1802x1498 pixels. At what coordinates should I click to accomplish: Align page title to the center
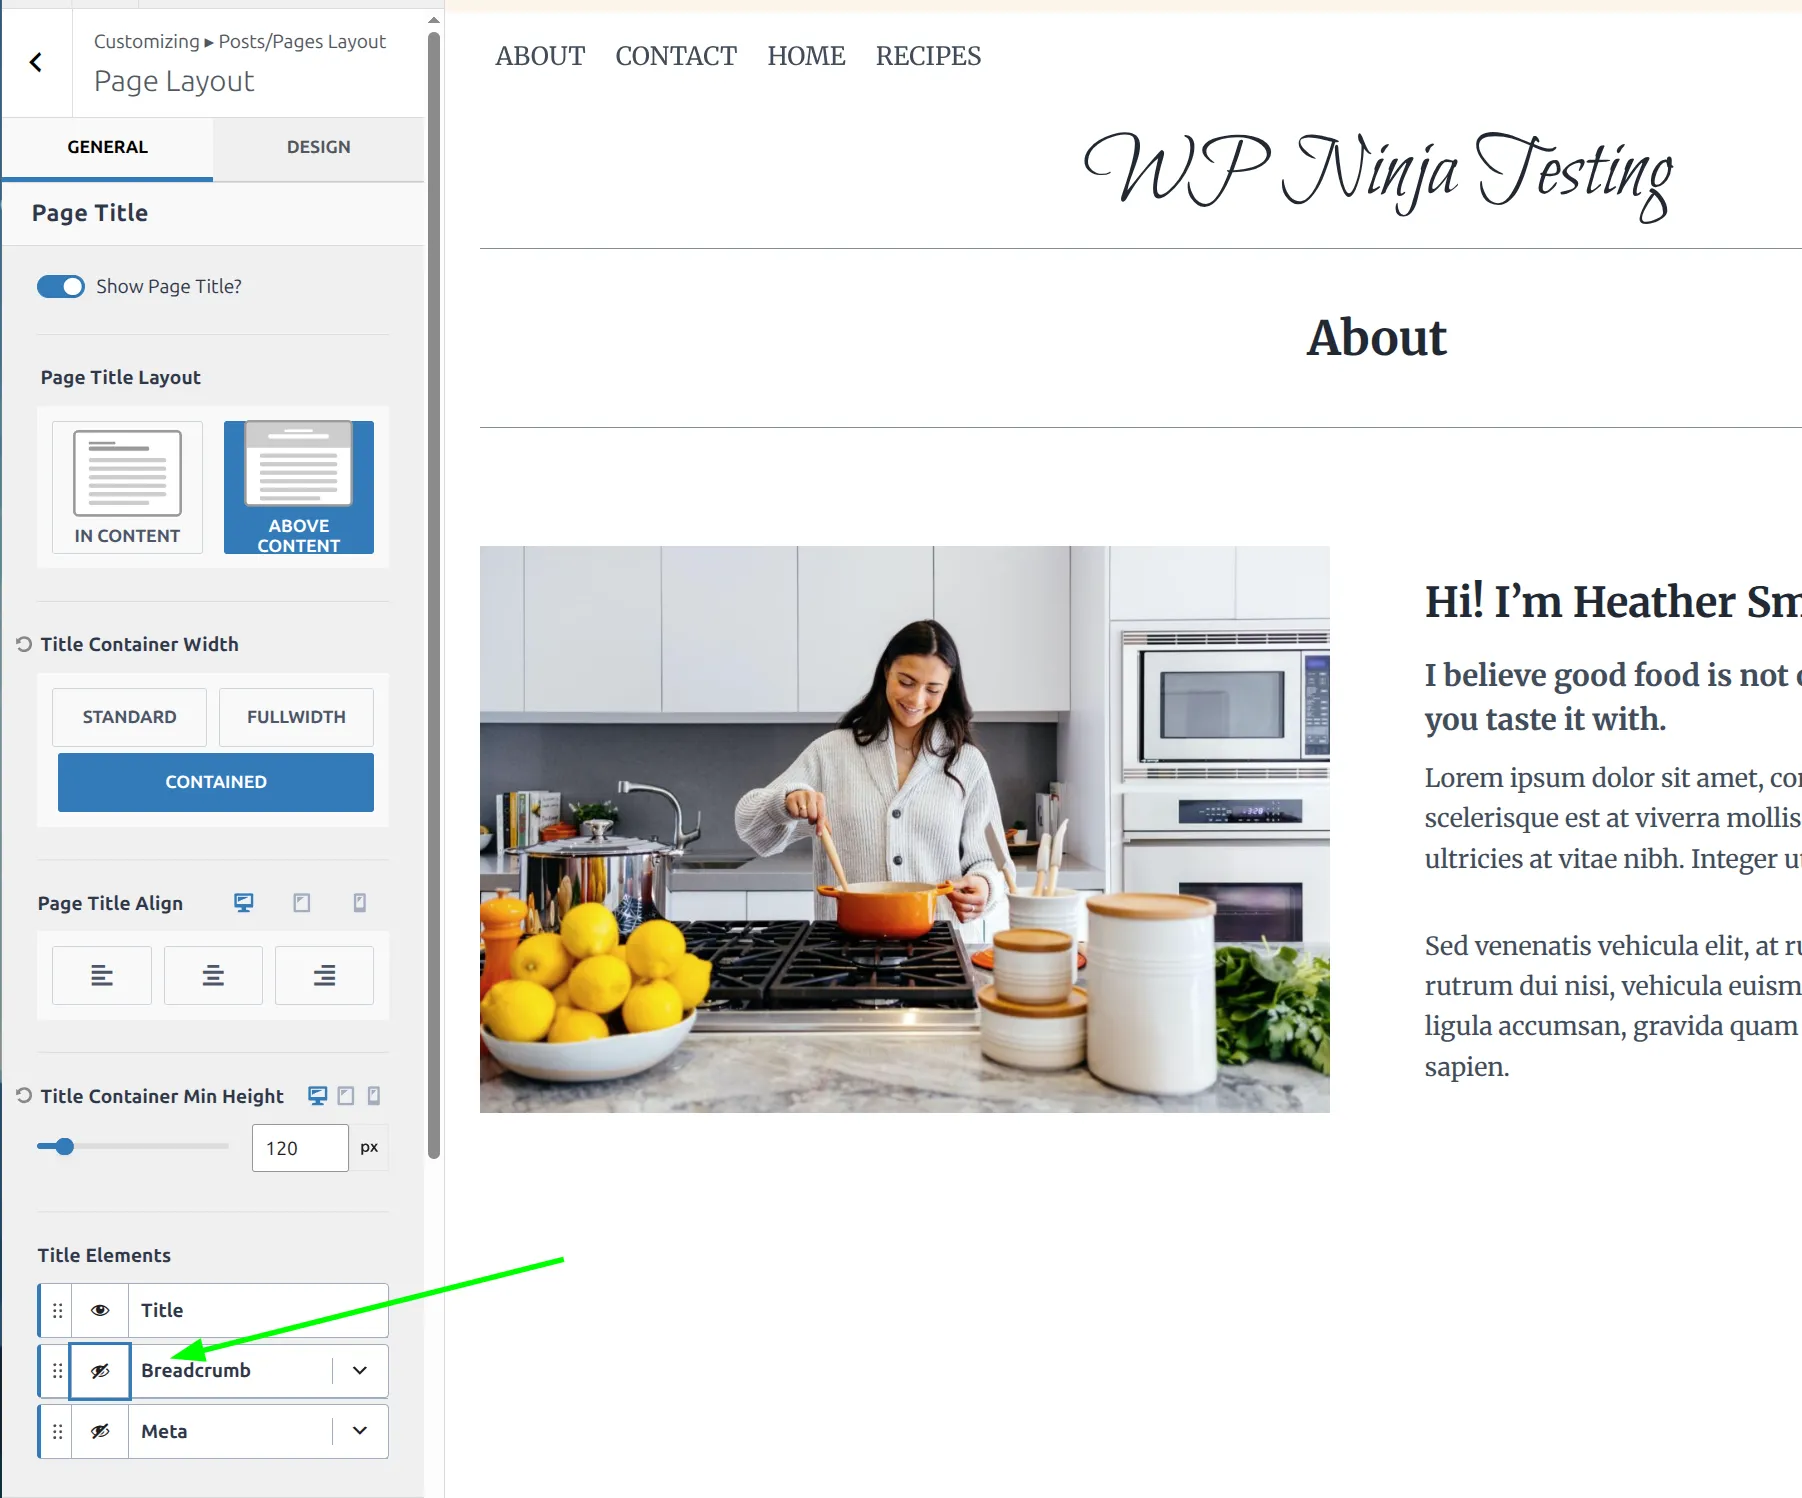[x=213, y=975]
